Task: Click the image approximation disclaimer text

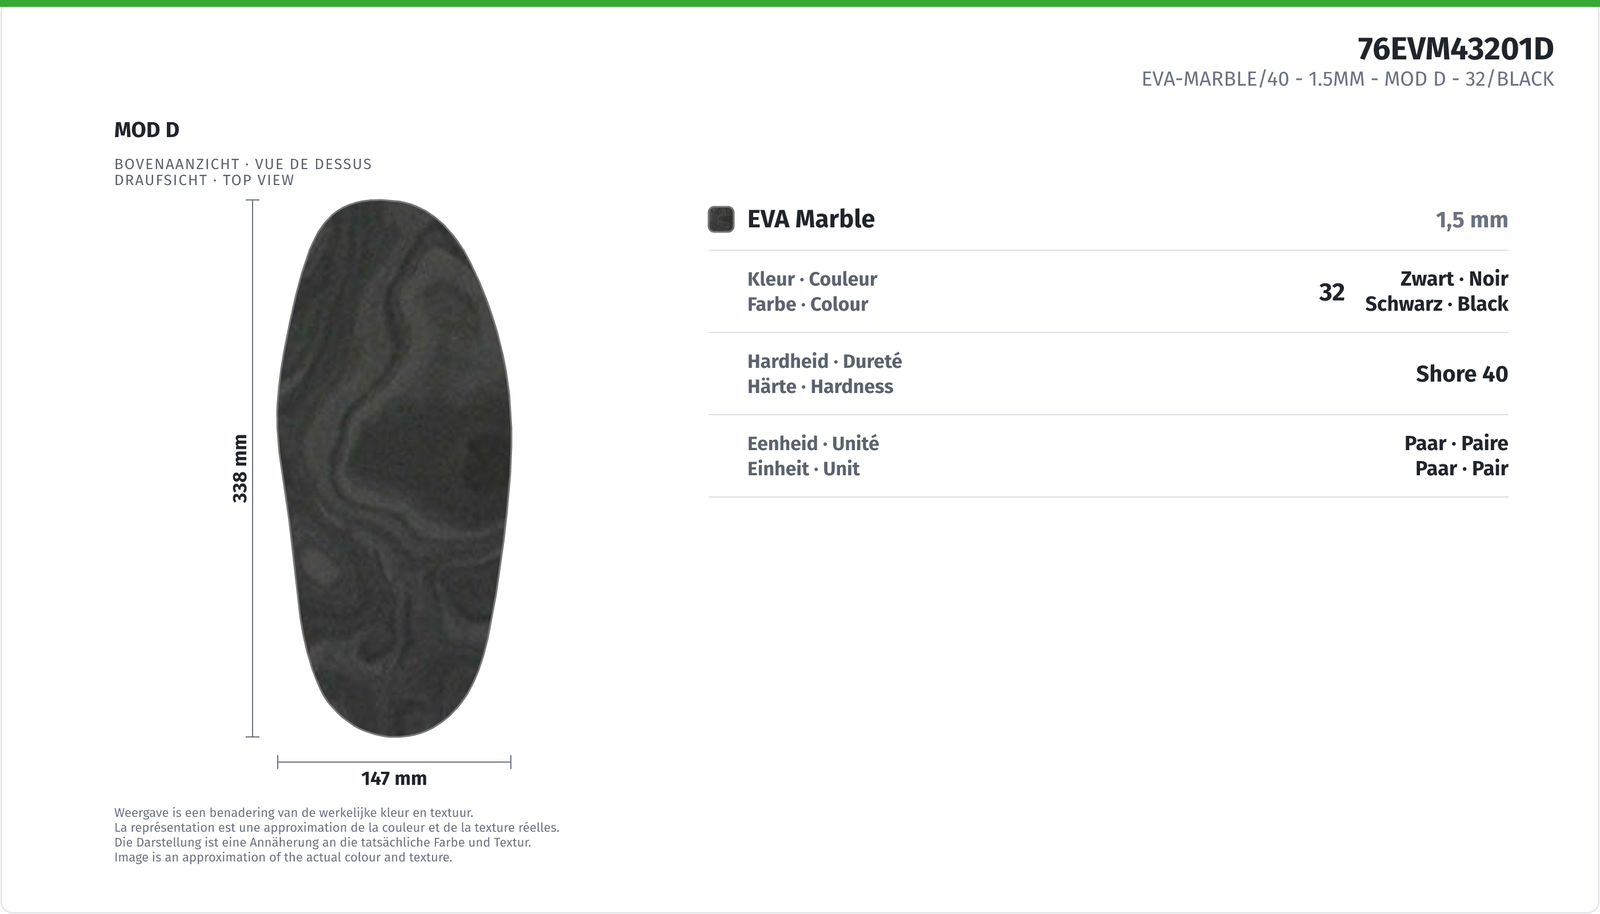Action: [x=337, y=835]
